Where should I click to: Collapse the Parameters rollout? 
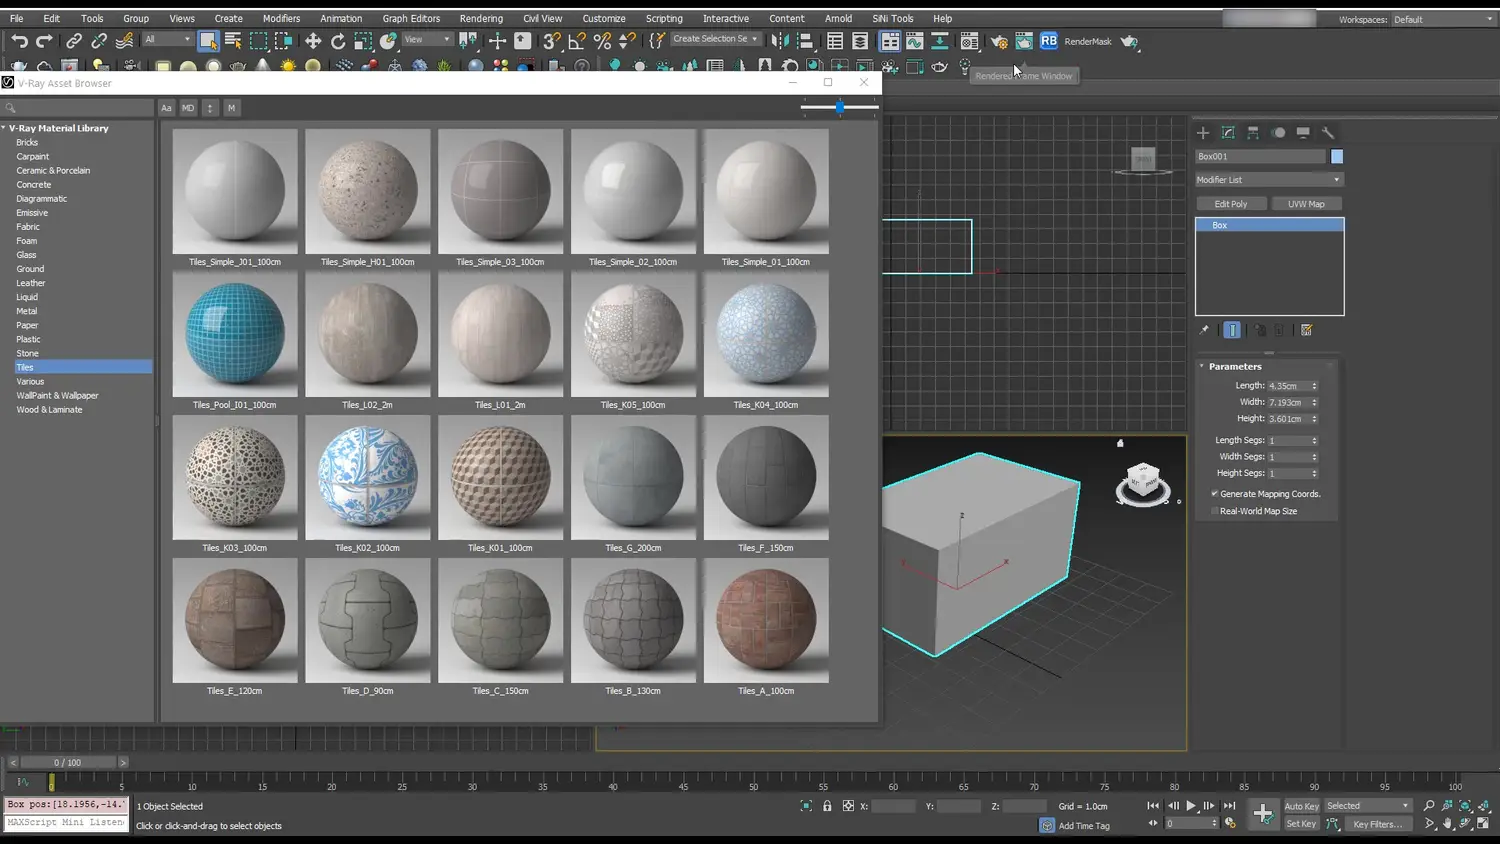point(1235,366)
